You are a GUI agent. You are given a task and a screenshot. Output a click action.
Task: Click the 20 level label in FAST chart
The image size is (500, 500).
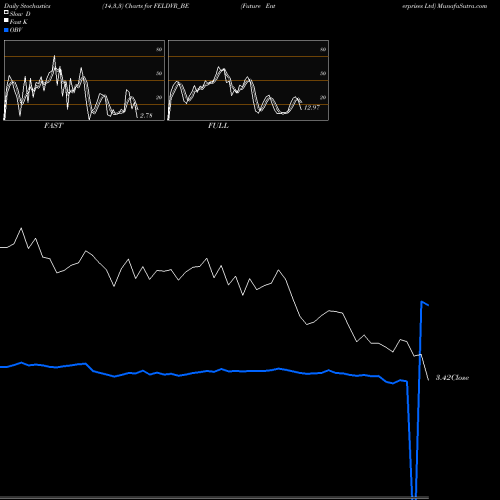pos(159,97)
